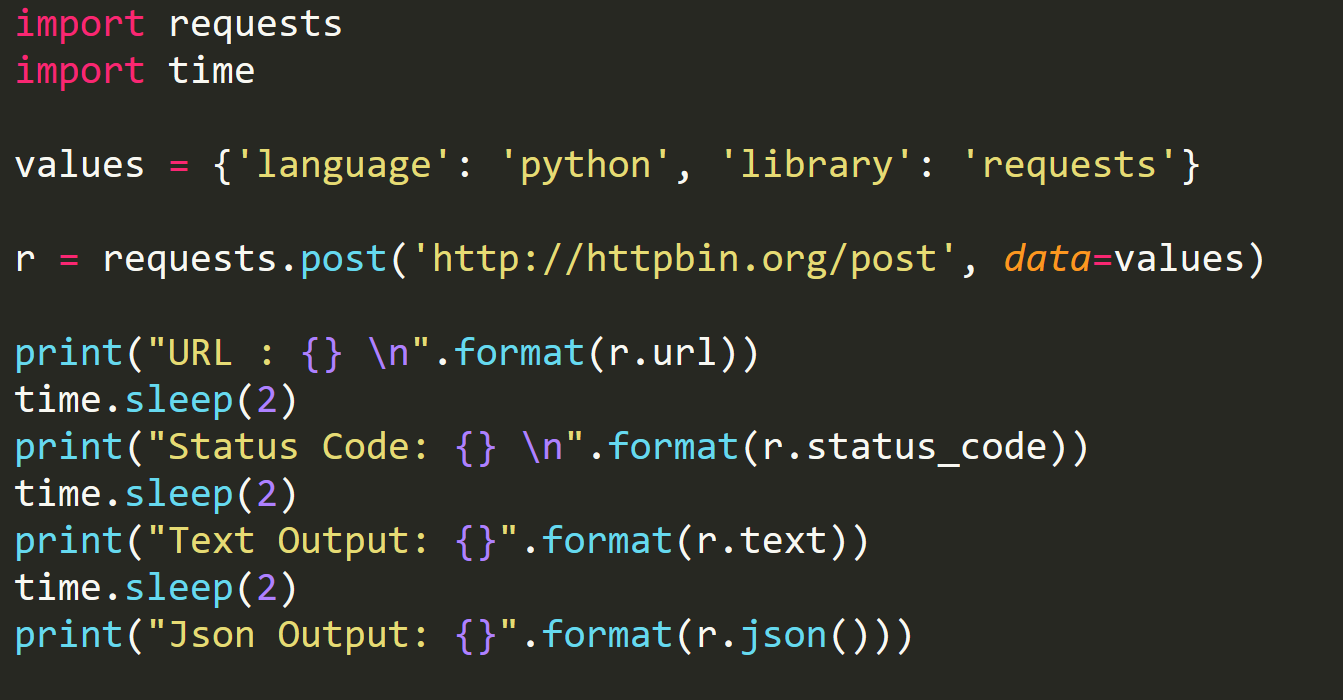The image size is (1343, 700).
Task: Click the 'import' keyword on the first line
Action: click(x=79, y=24)
